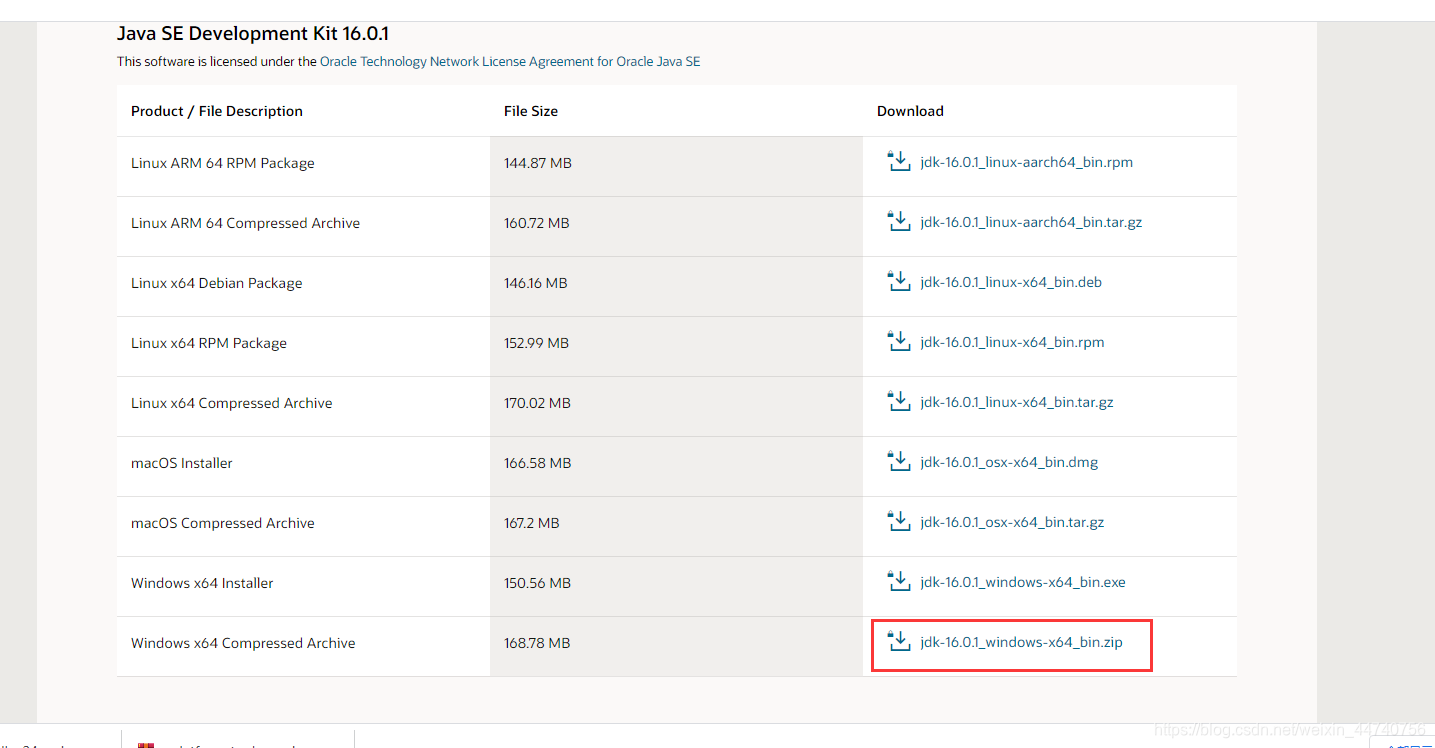Click the 170.02 MB file size cell

(x=676, y=406)
